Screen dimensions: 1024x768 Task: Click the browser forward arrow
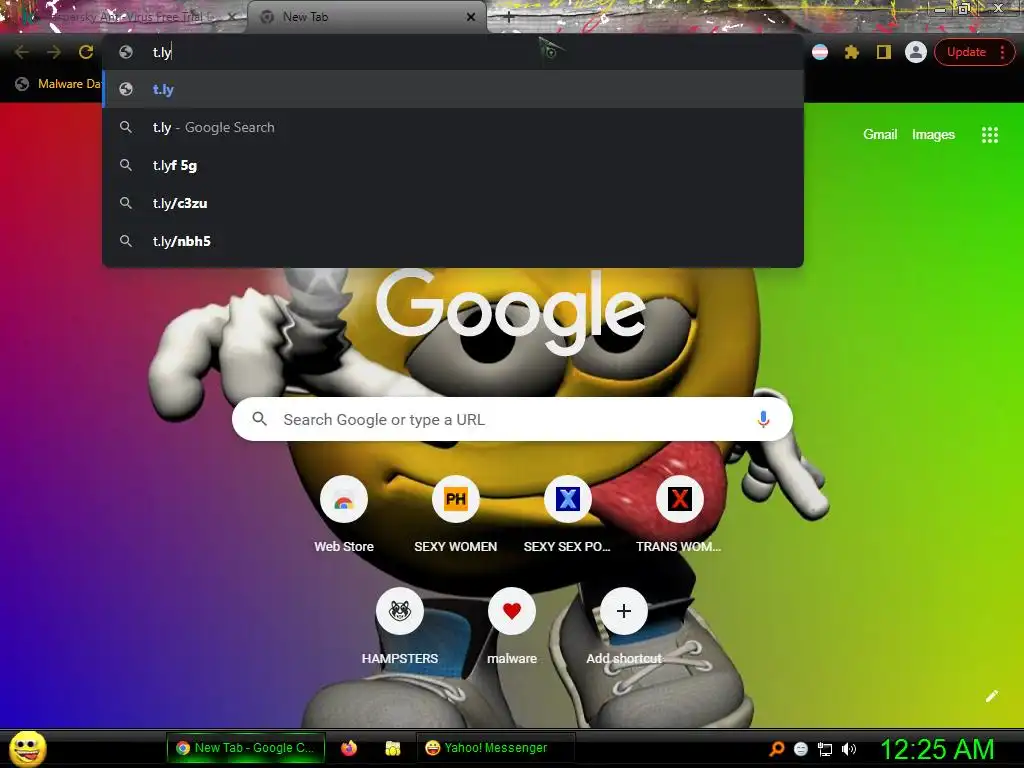[x=54, y=52]
